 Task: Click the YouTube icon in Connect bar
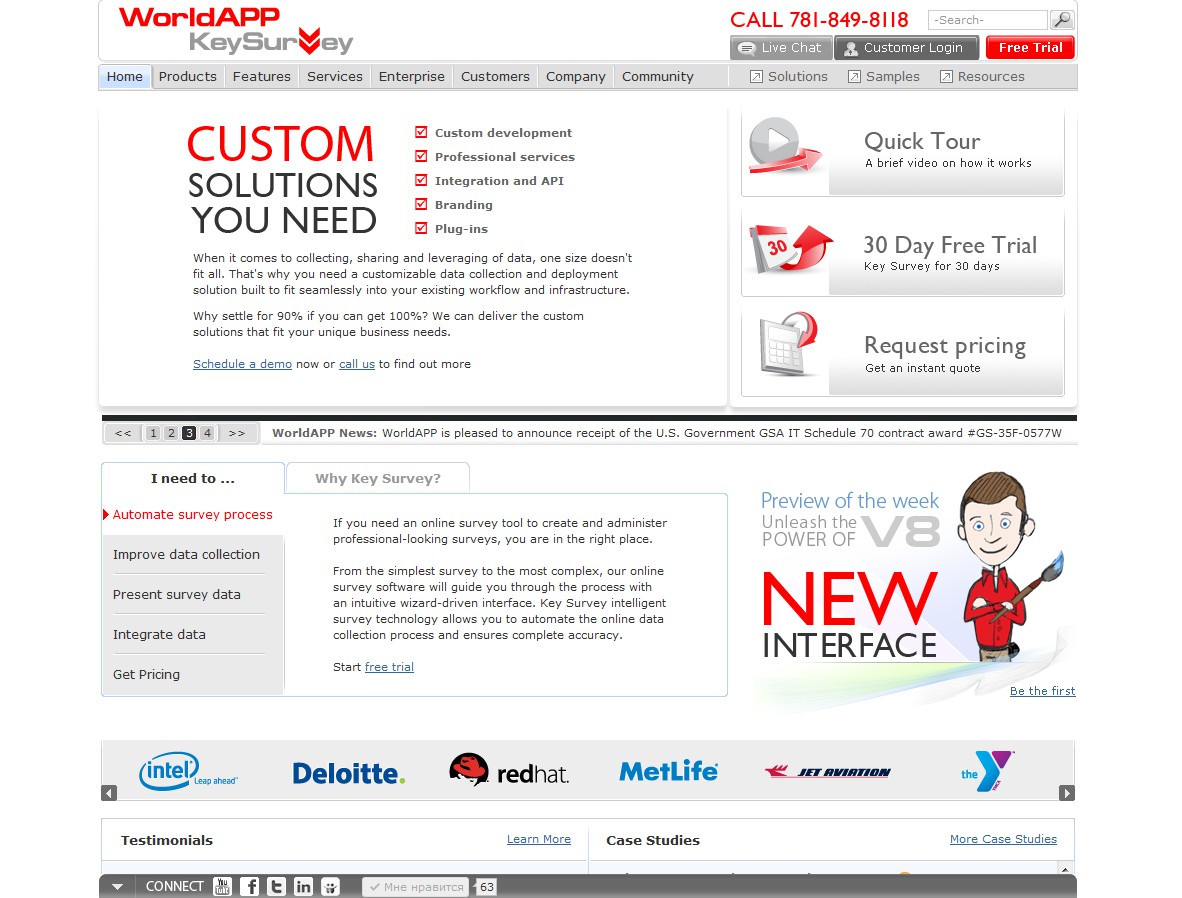click(222, 887)
